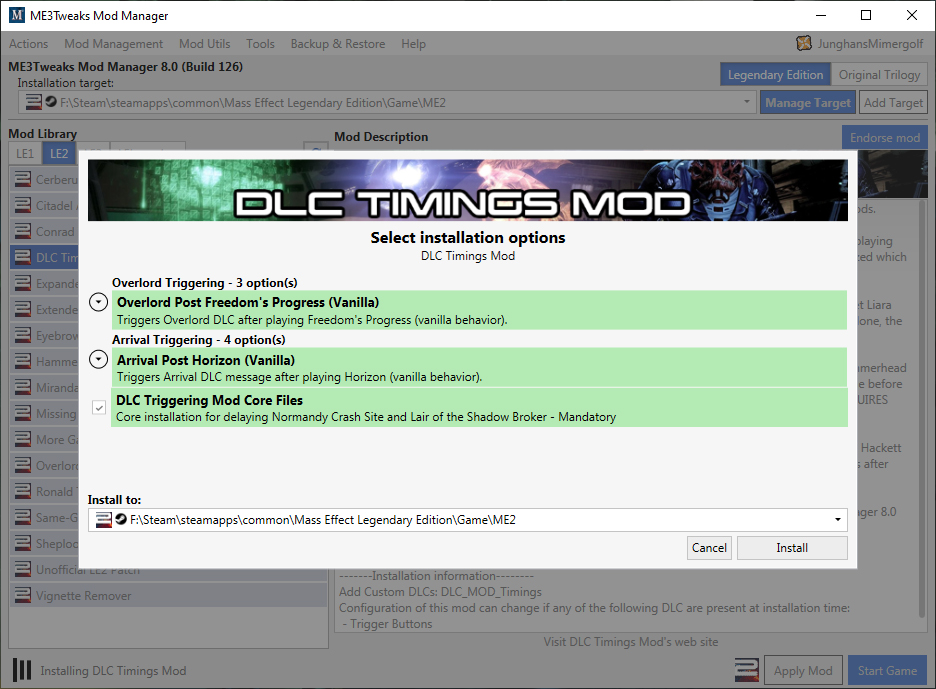Click the icon beside the Expanded mod row
This screenshot has height=689, width=936.
(23, 283)
